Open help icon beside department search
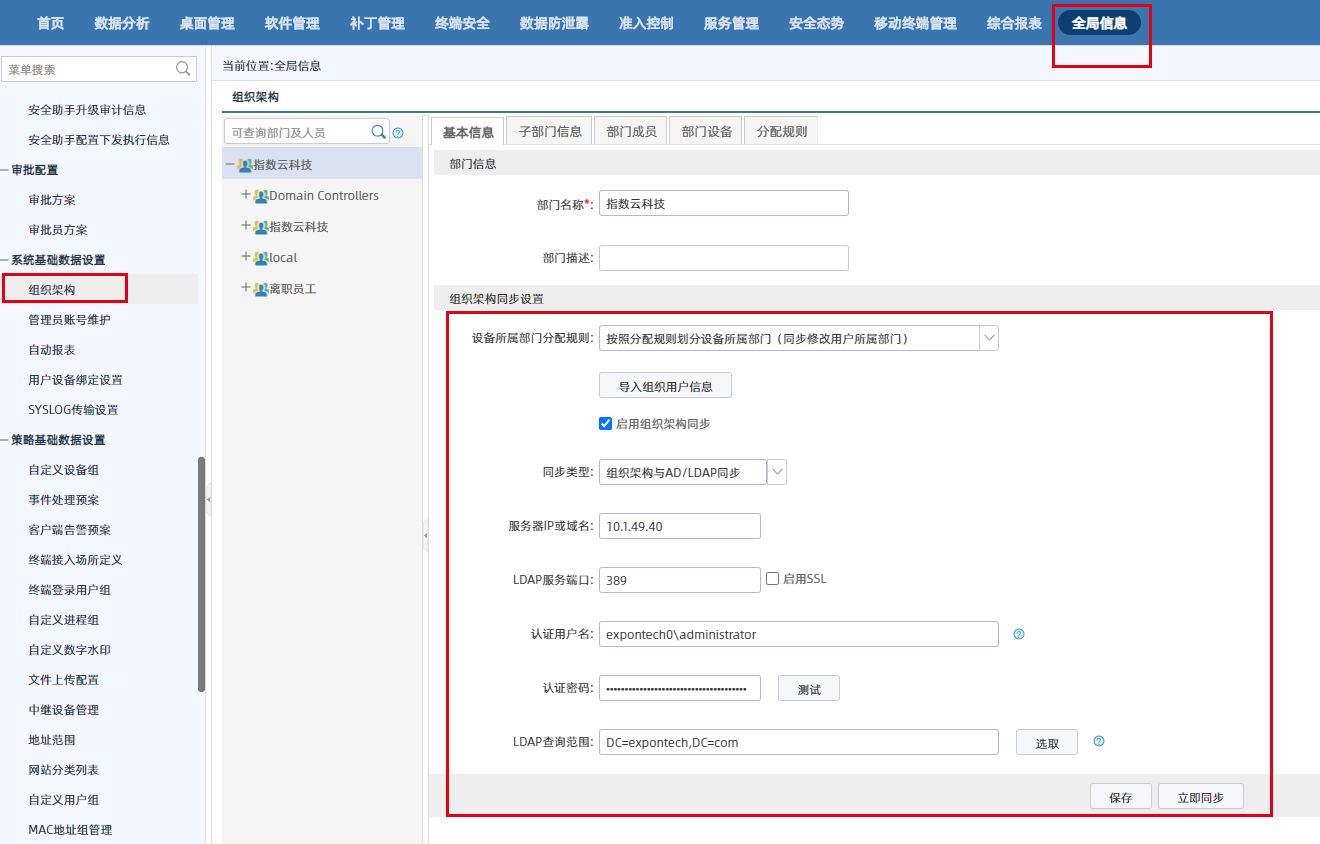Viewport: 1320px width, 844px height. click(x=398, y=133)
